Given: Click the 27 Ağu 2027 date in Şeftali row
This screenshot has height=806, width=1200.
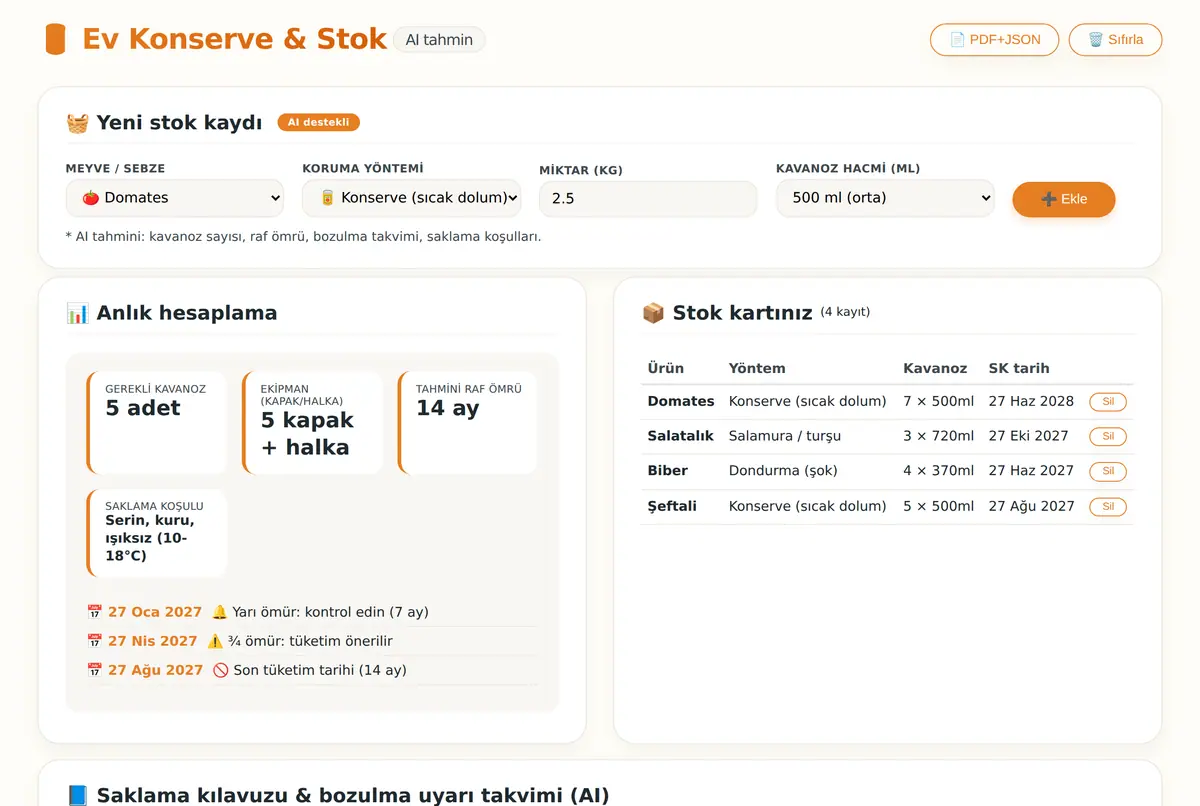Looking at the screenshot, I should (x=1032, y=506).
